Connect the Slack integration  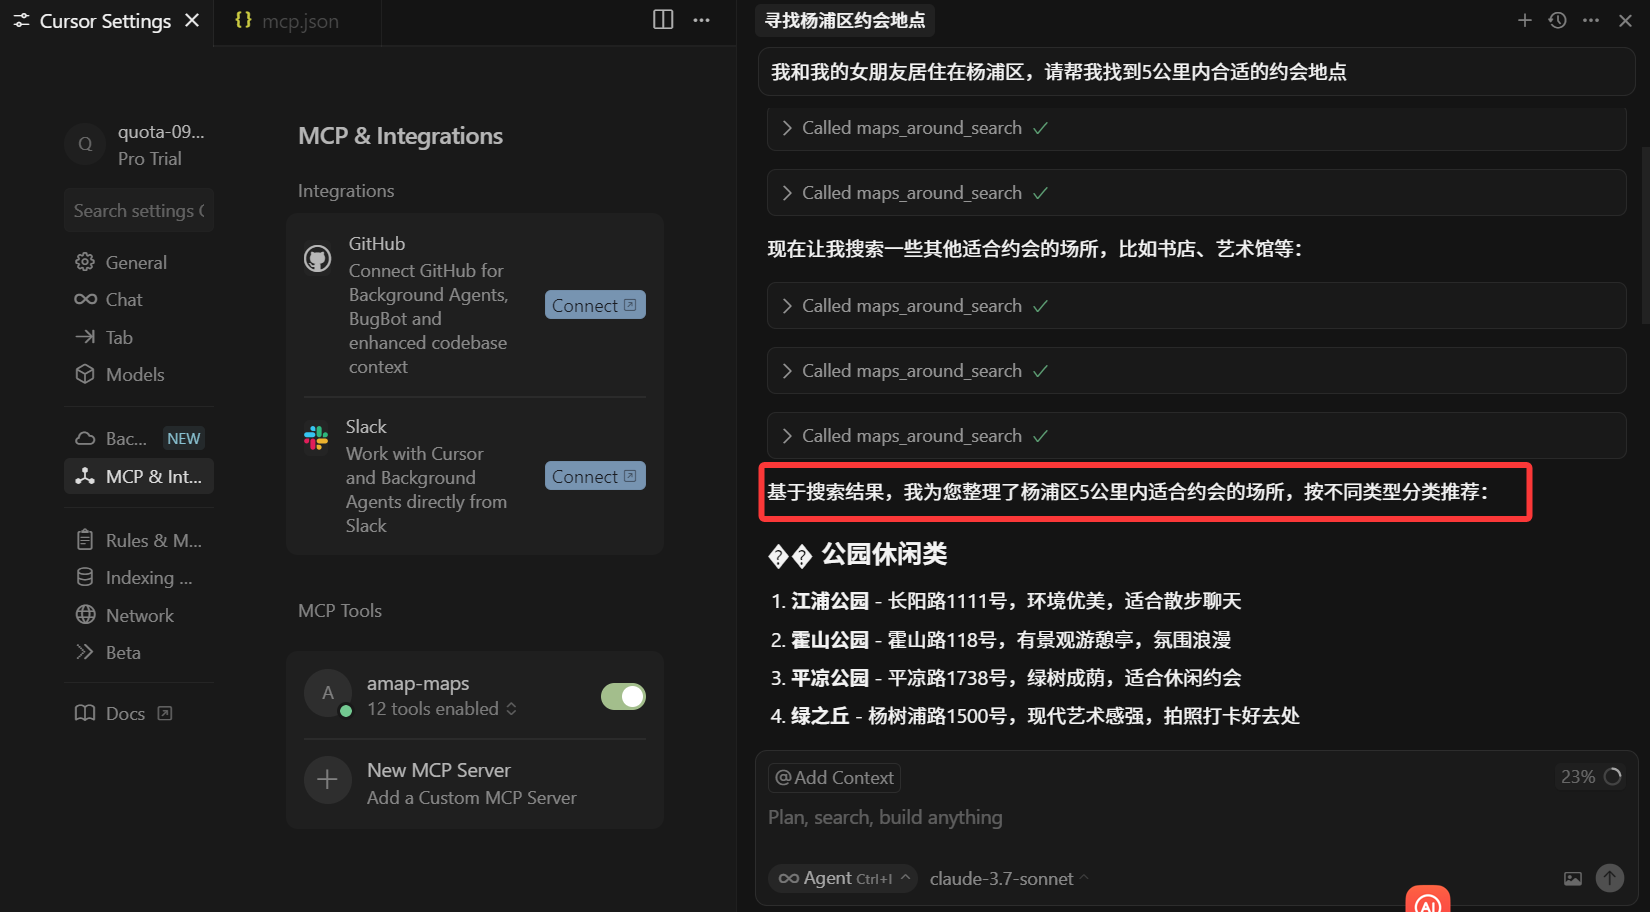[595, 476]
